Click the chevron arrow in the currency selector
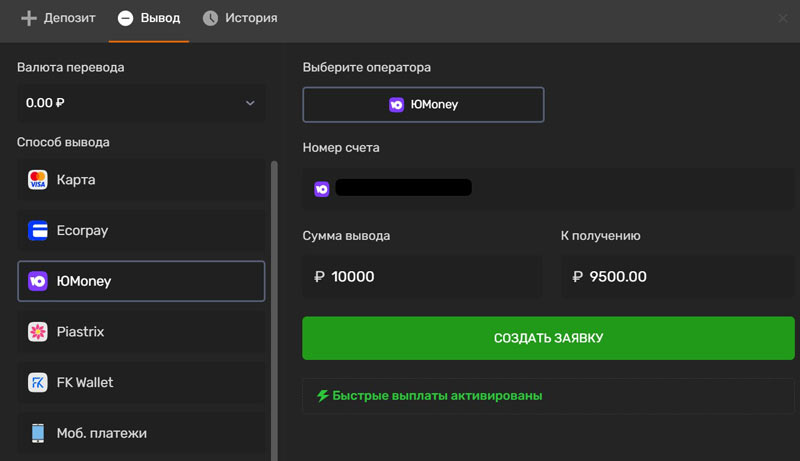The height and width of the screenshot is (461, 800). [x=250, y=103]
